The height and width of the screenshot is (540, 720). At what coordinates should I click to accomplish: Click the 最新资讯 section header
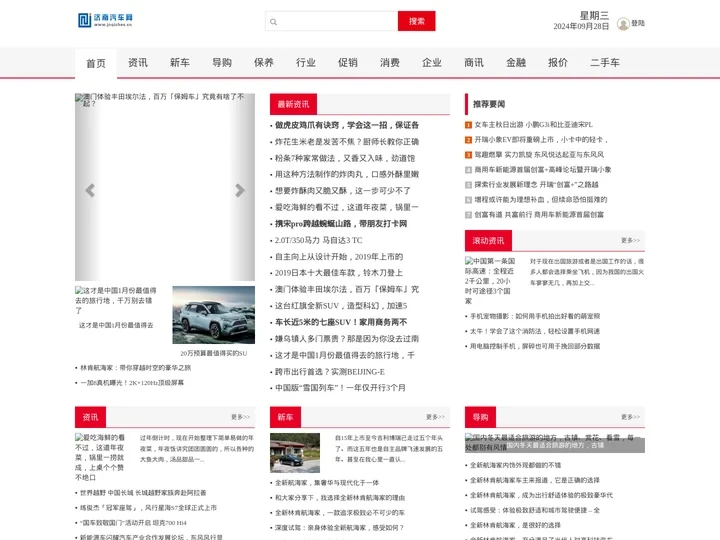293,104
